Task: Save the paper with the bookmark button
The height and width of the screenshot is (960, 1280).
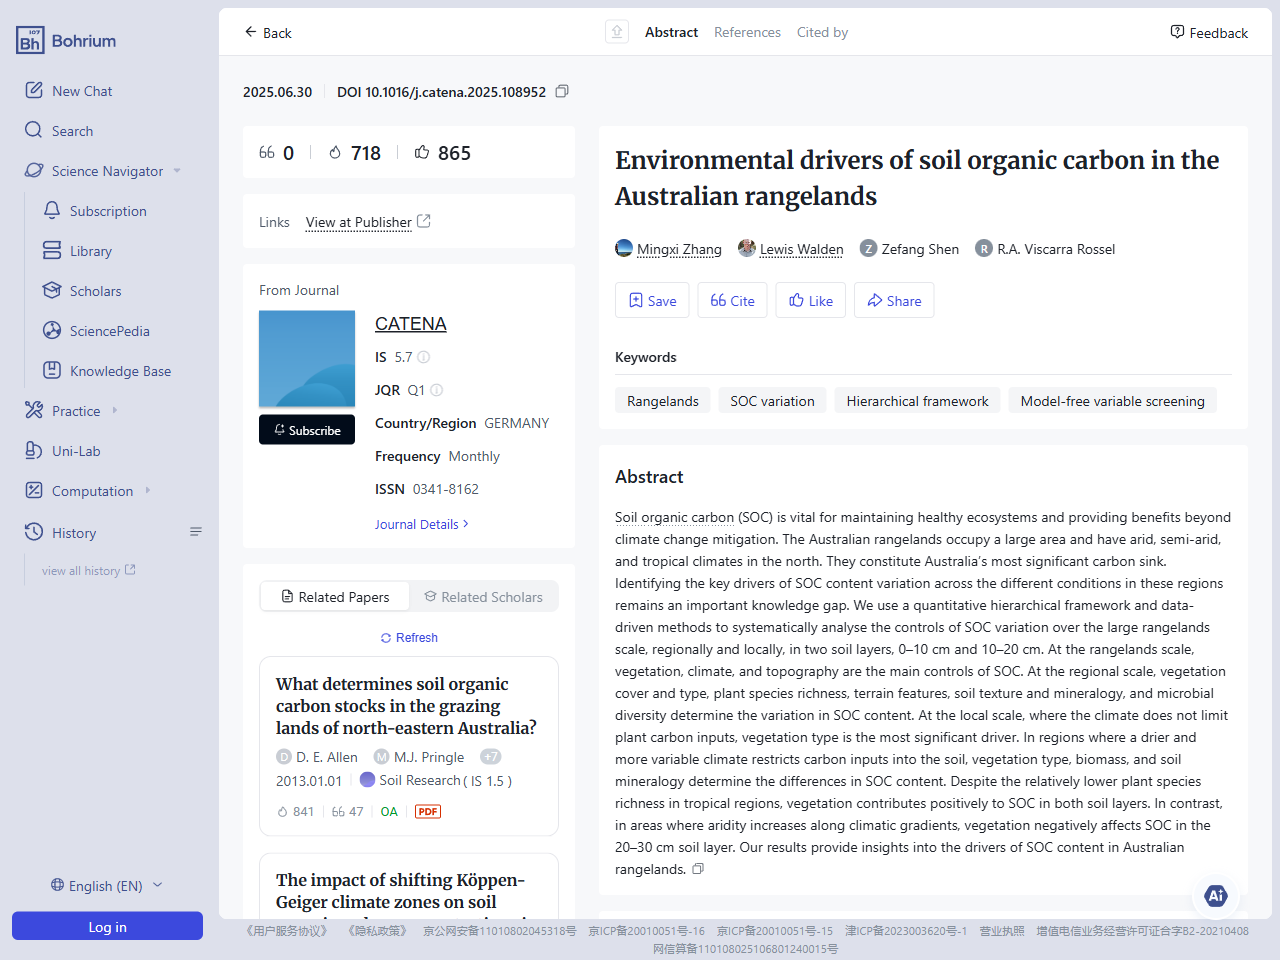Action: click(651, 300)
